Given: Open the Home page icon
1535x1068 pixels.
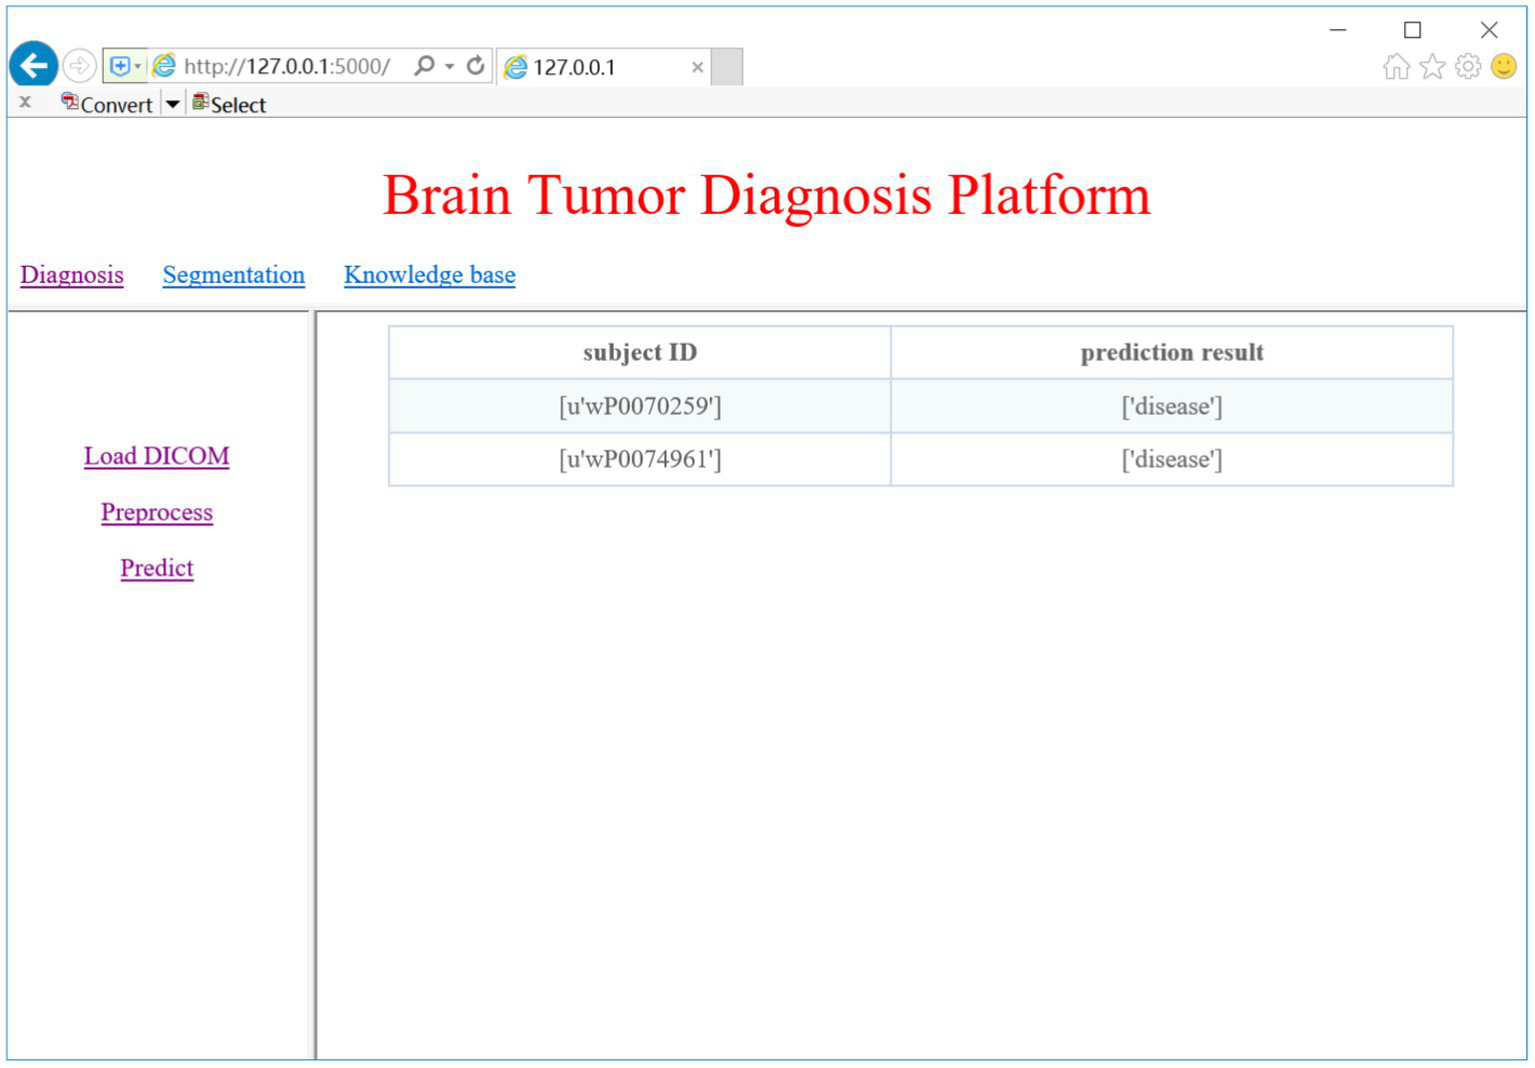Looking at the screenshot, I should coord(1396,67).
